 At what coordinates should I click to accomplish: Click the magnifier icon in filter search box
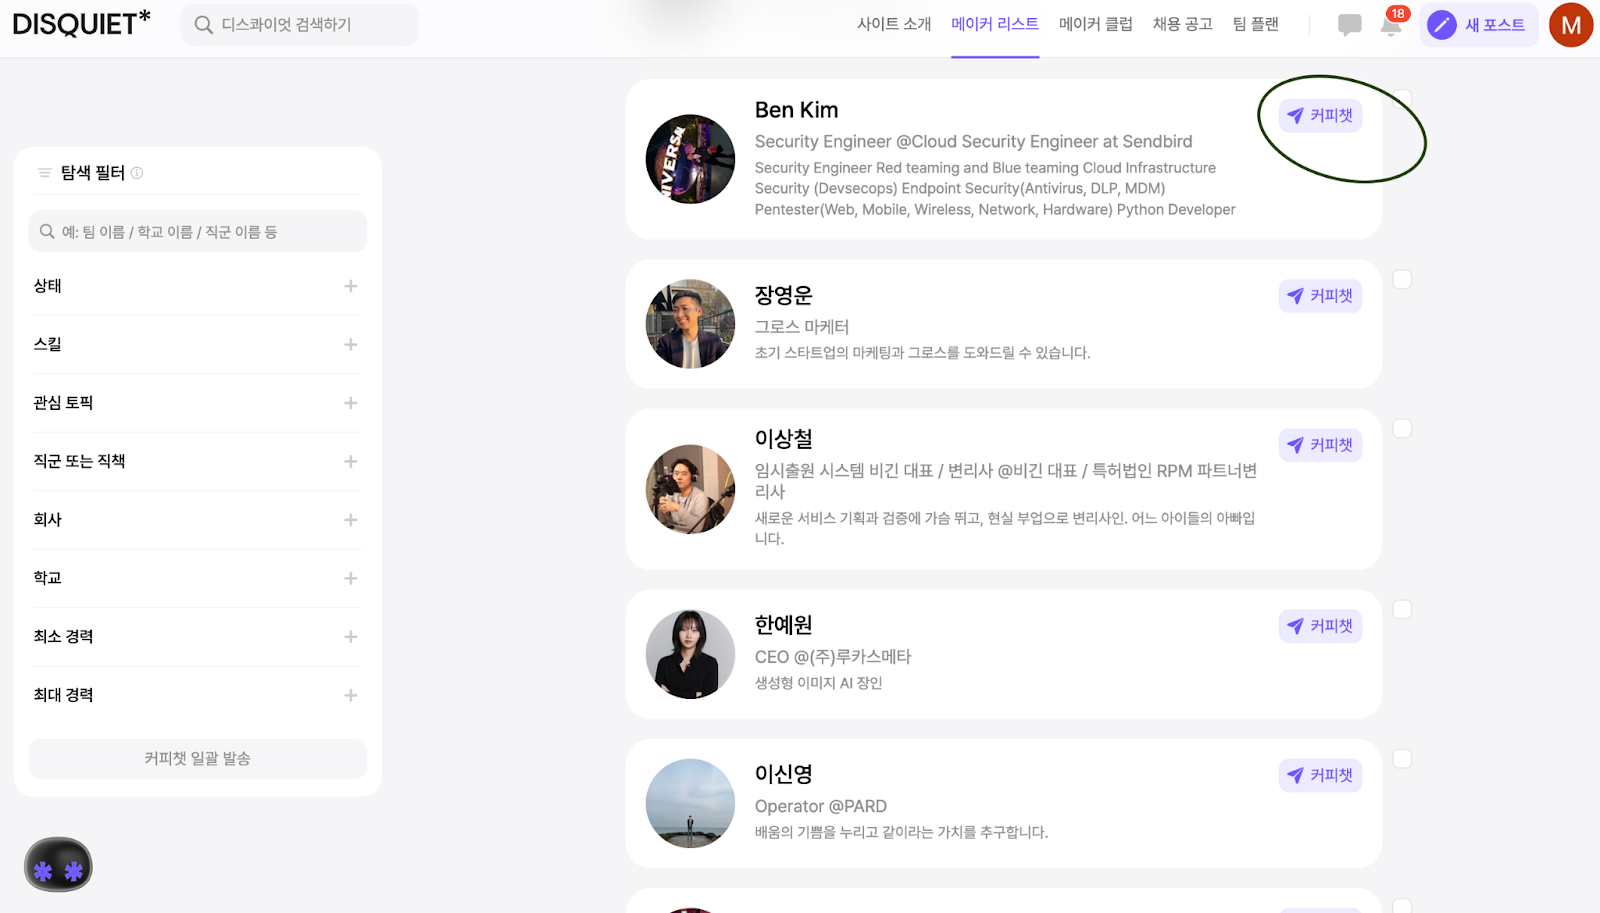(x=47, y=232)
